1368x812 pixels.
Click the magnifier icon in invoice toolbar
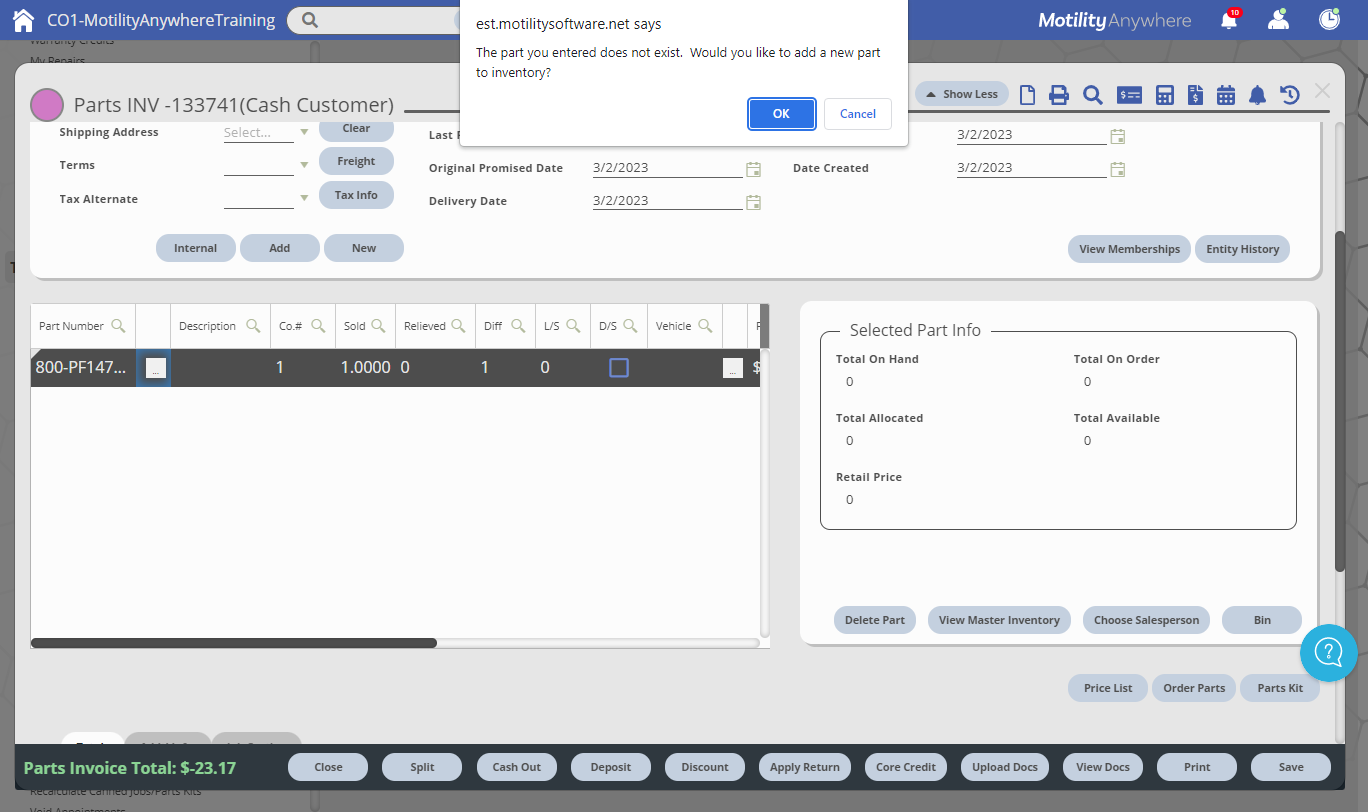(1093, 95)
